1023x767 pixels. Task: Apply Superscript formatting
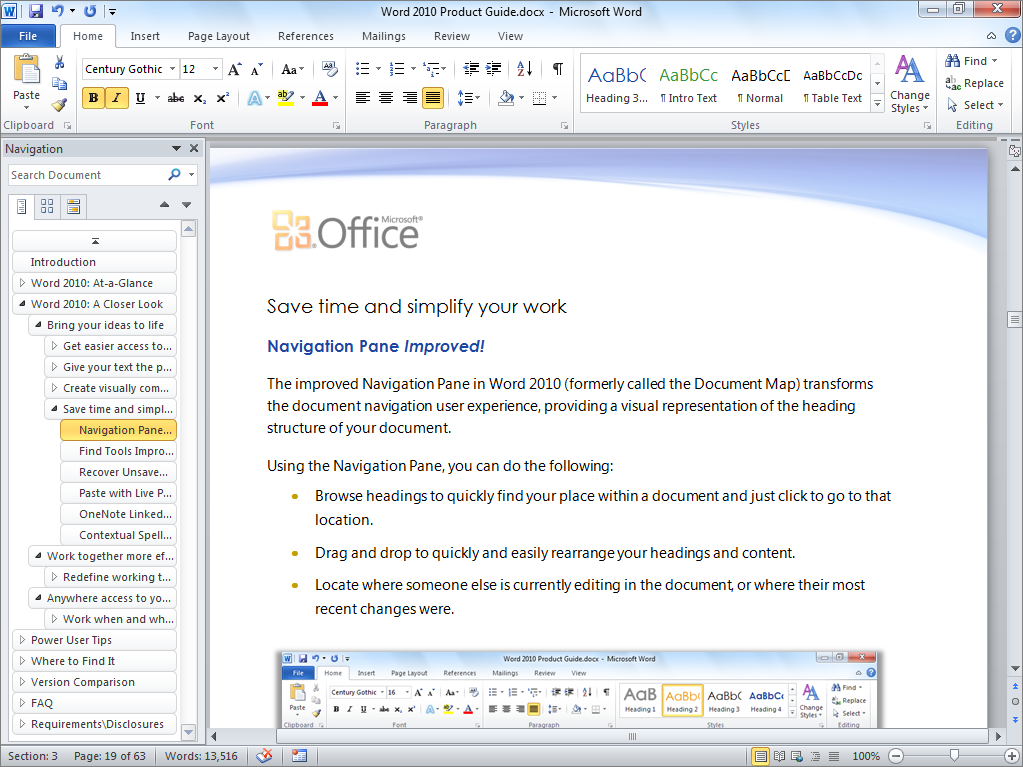(222, 98)
